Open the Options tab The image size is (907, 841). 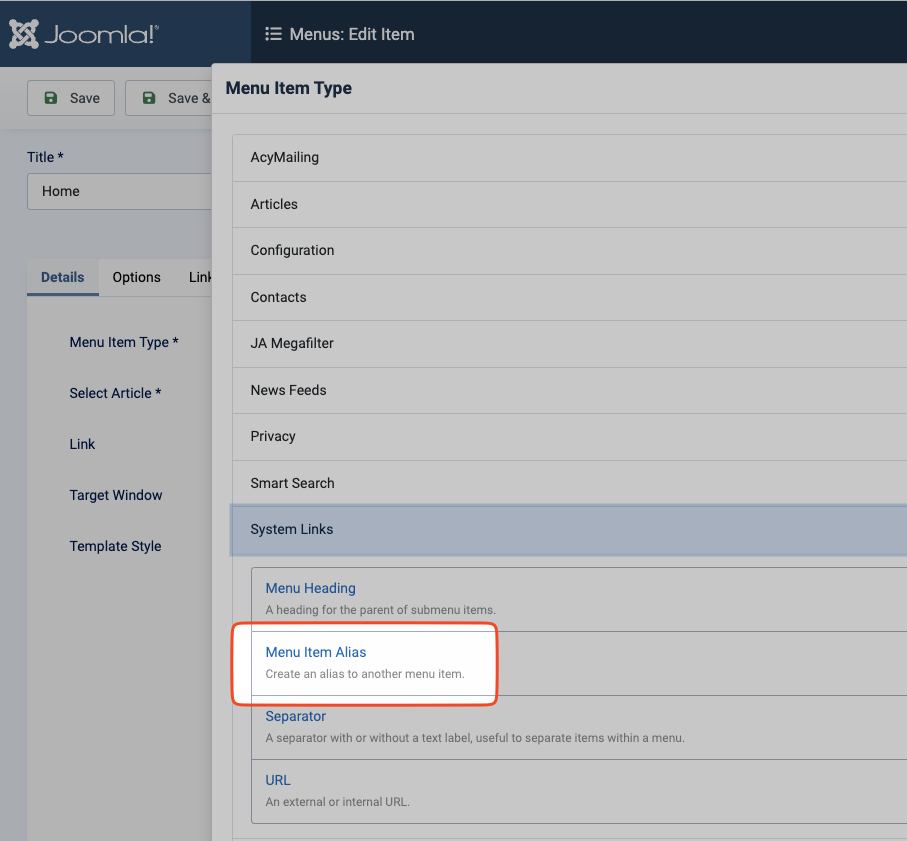click(x=136, y=277)
